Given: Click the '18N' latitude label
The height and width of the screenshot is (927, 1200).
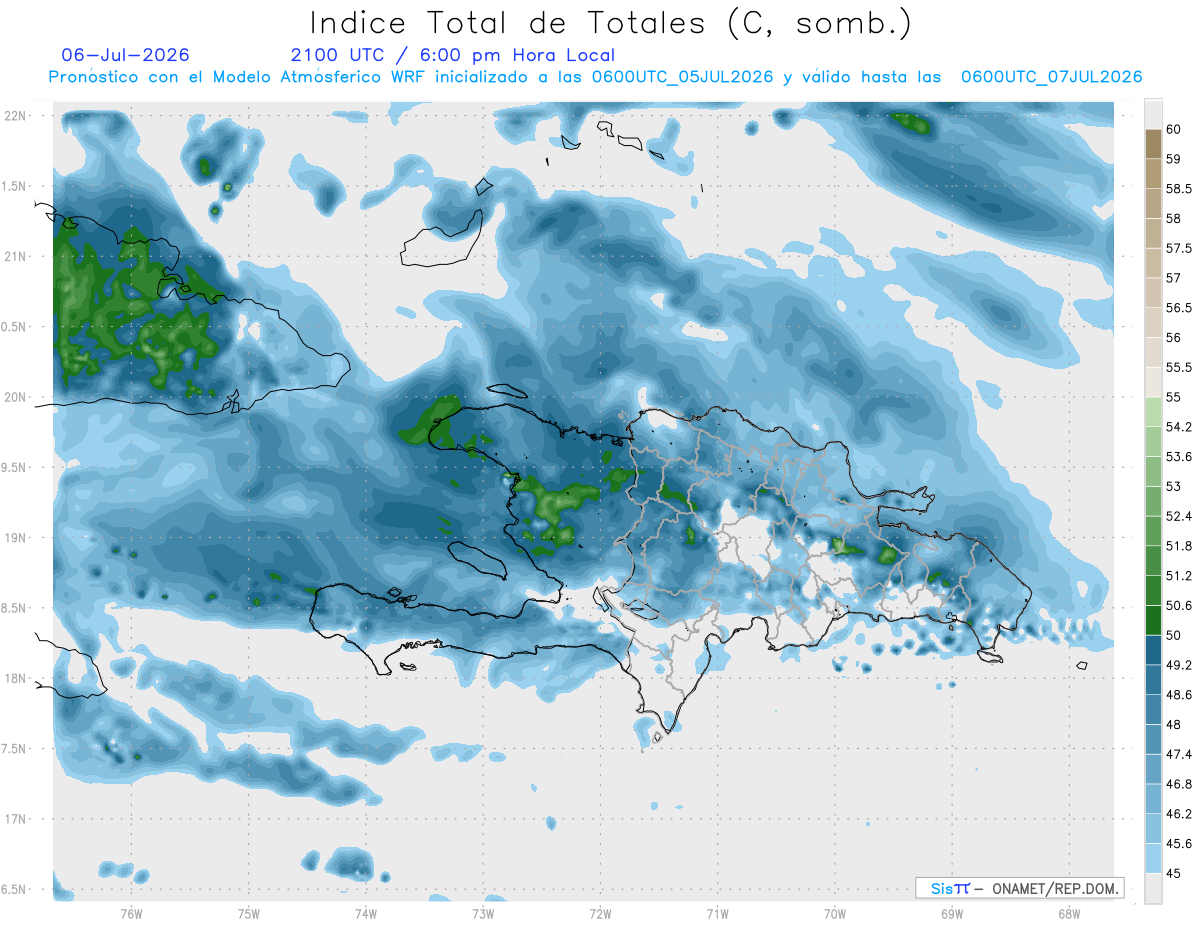Looking at the screenshot, I should 15,678.
